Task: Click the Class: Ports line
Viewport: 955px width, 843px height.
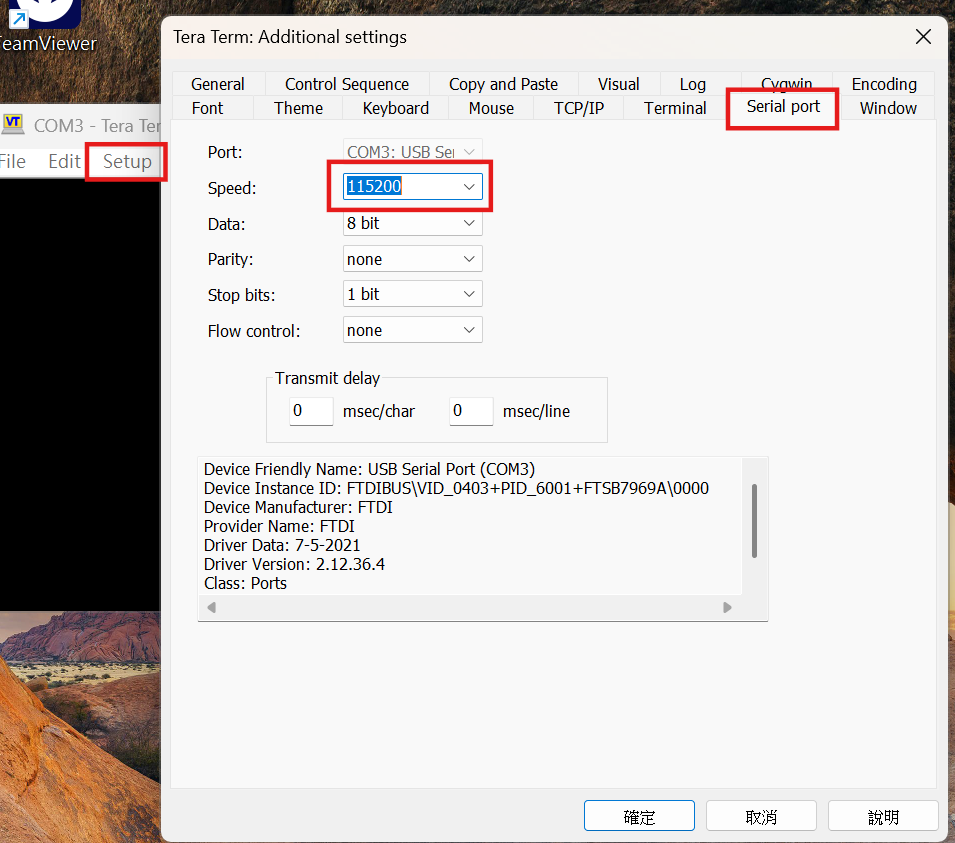Action: pyautogui.click(x=245, y=584)
